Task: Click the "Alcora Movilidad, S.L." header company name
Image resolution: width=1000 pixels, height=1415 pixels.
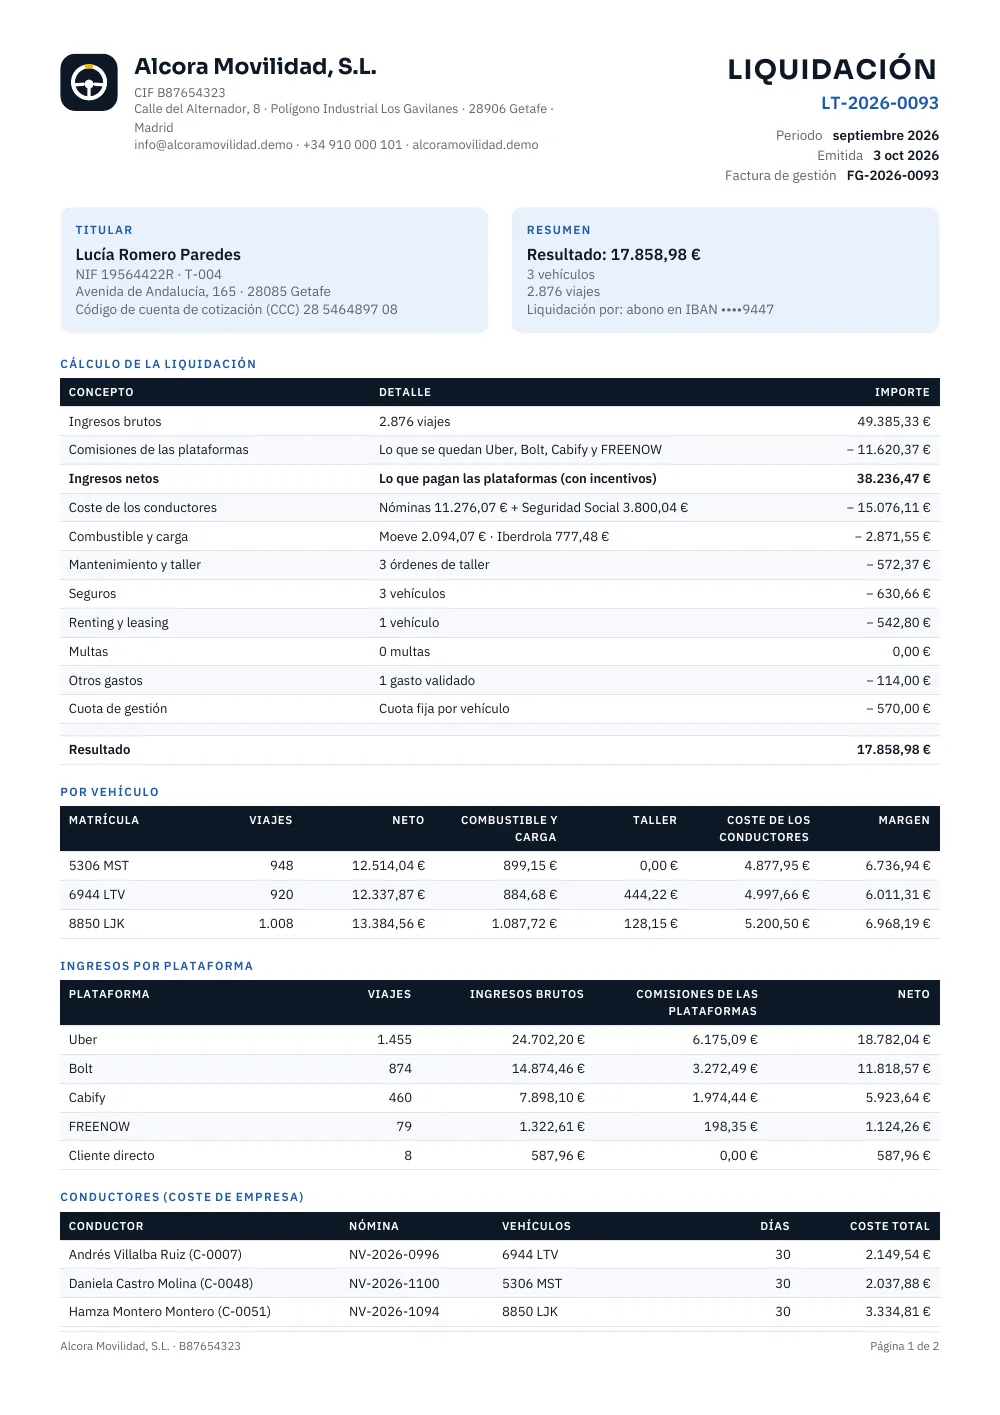Action: [255, 67]
